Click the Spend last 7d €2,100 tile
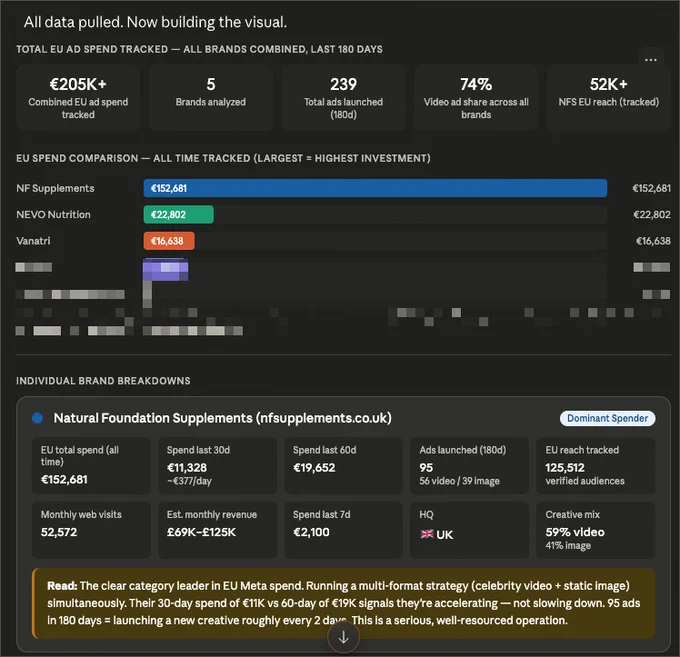The width and height of the screenshot is (680, 657). [343, 530]
